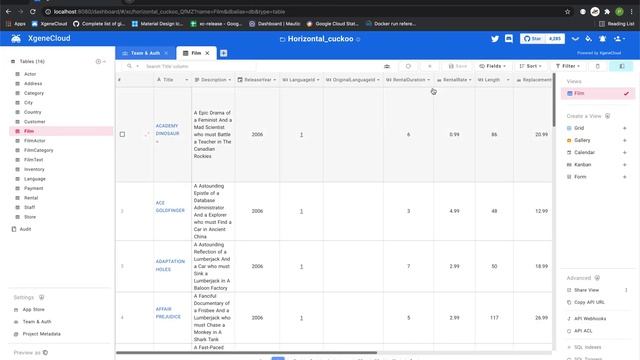This screenshot has height=360, width=640.
Task: Open the Discord chat icon in the header
Action: click(x=509, y=39)
